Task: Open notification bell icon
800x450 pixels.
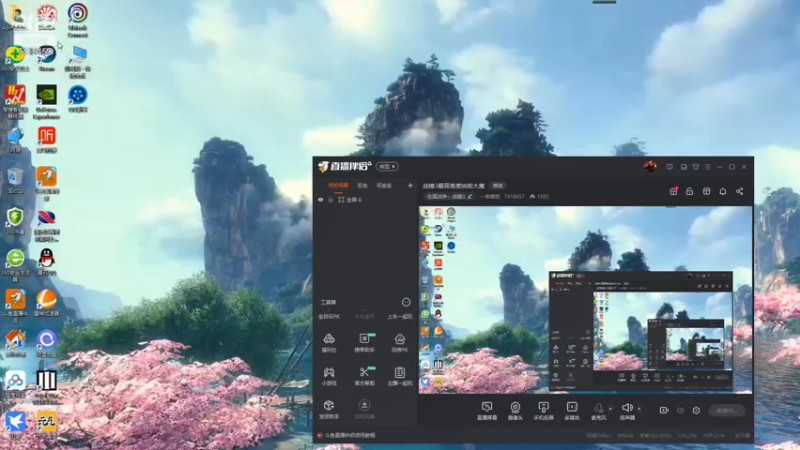Action: pos(723,191)
